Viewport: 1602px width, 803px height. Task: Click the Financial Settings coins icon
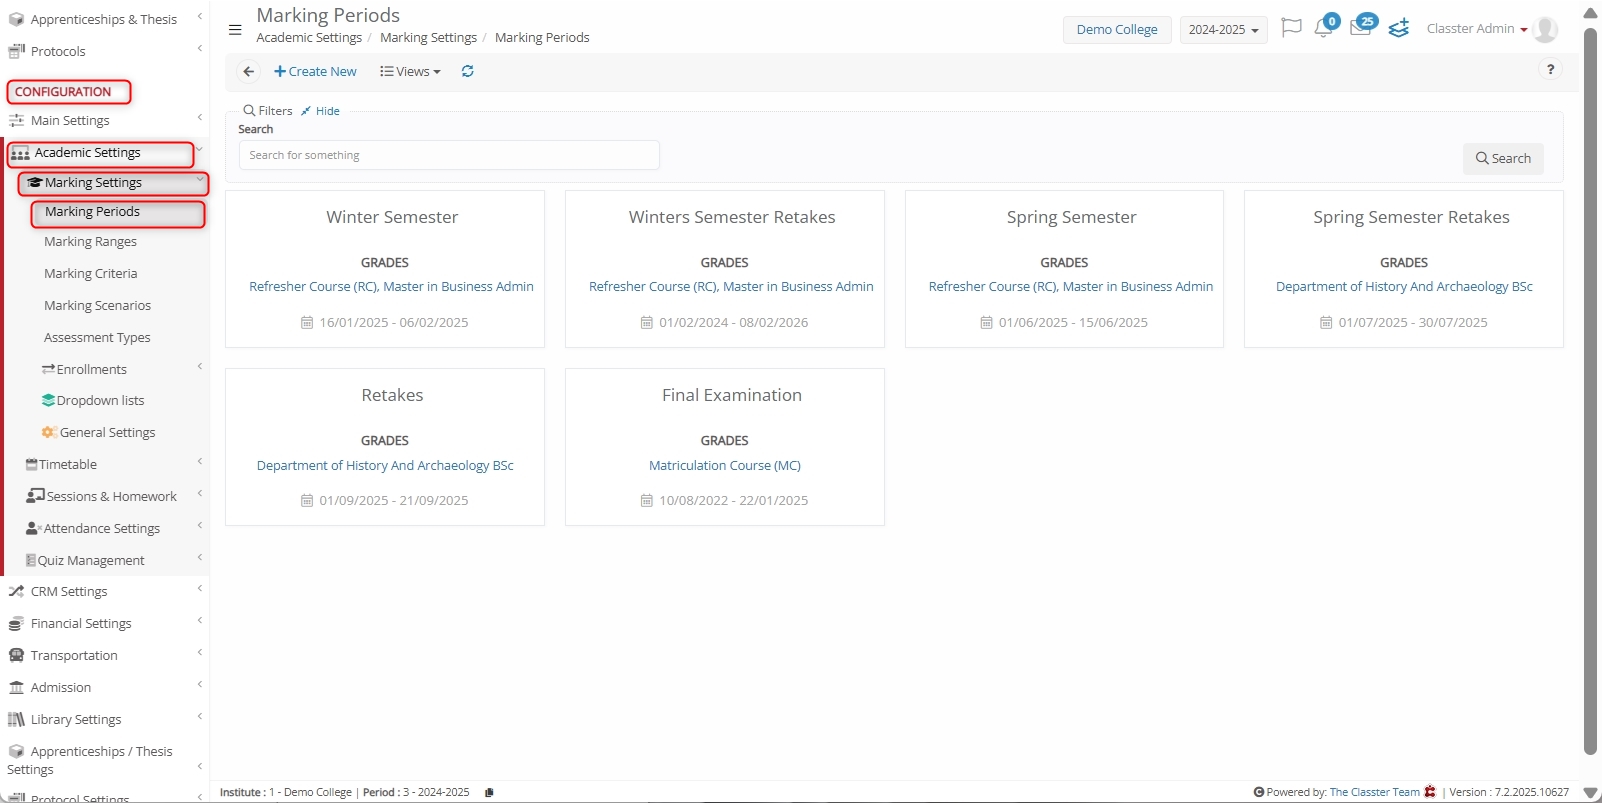point(16,624)
